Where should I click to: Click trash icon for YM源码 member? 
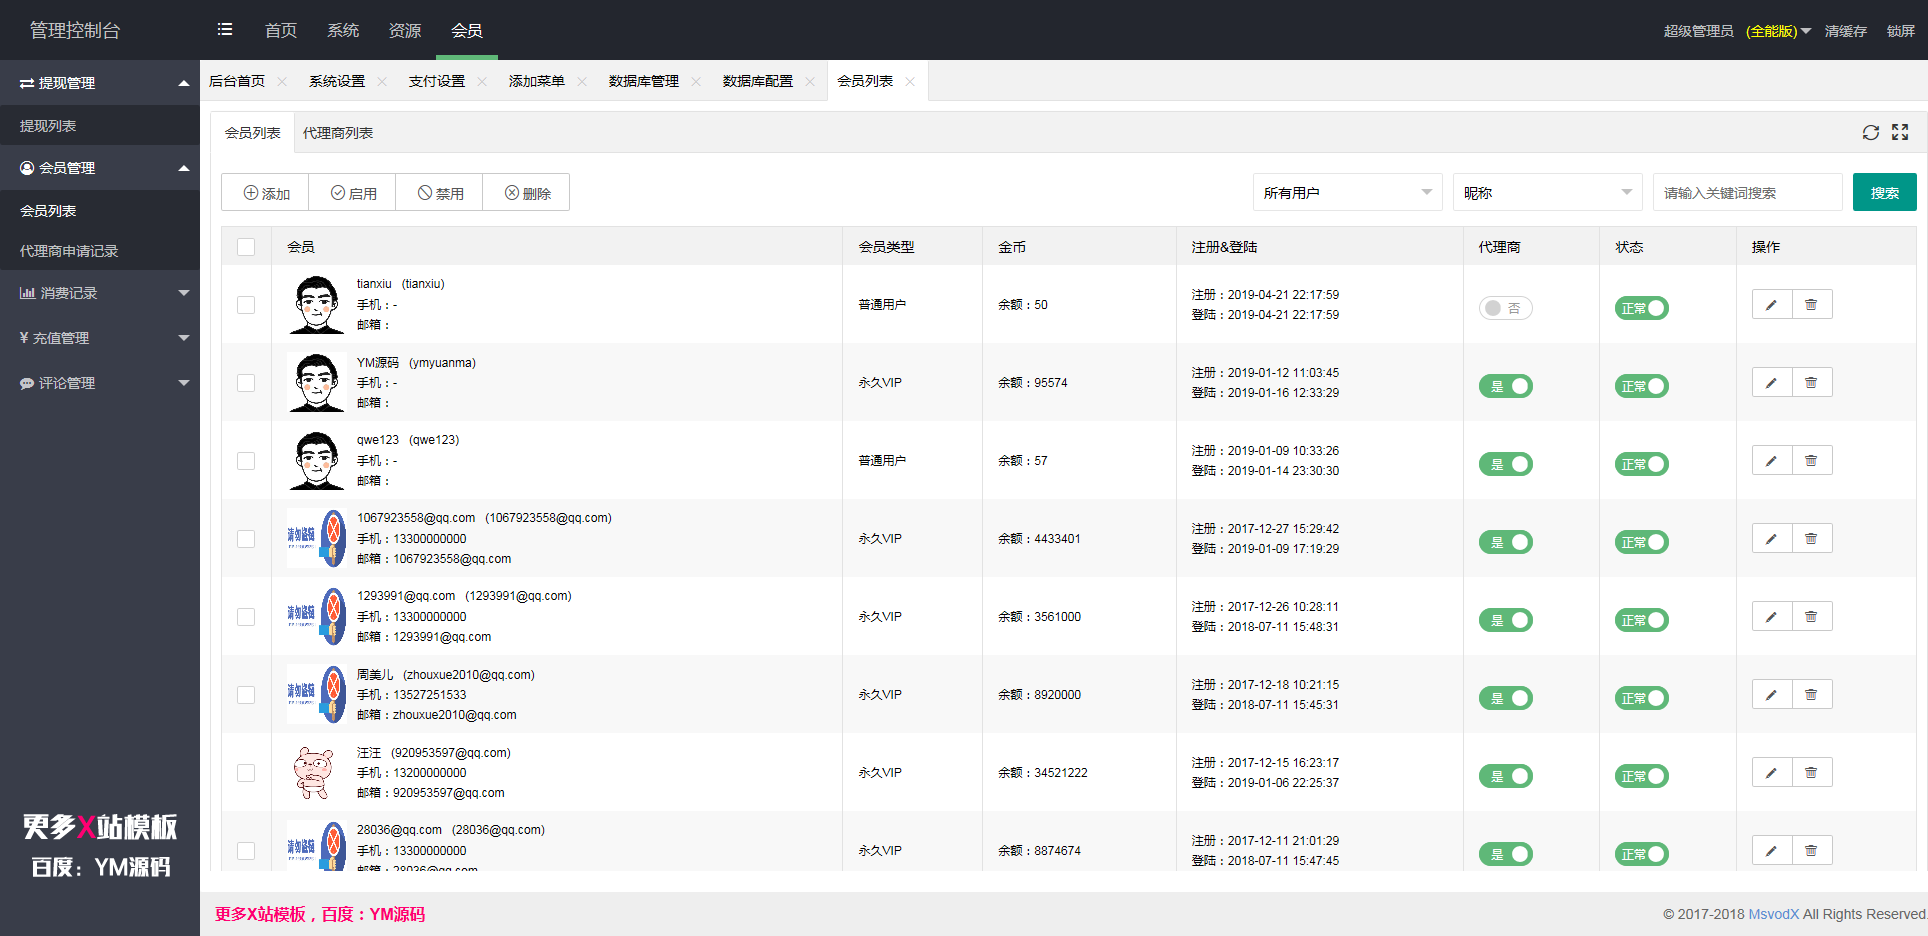1811,383
